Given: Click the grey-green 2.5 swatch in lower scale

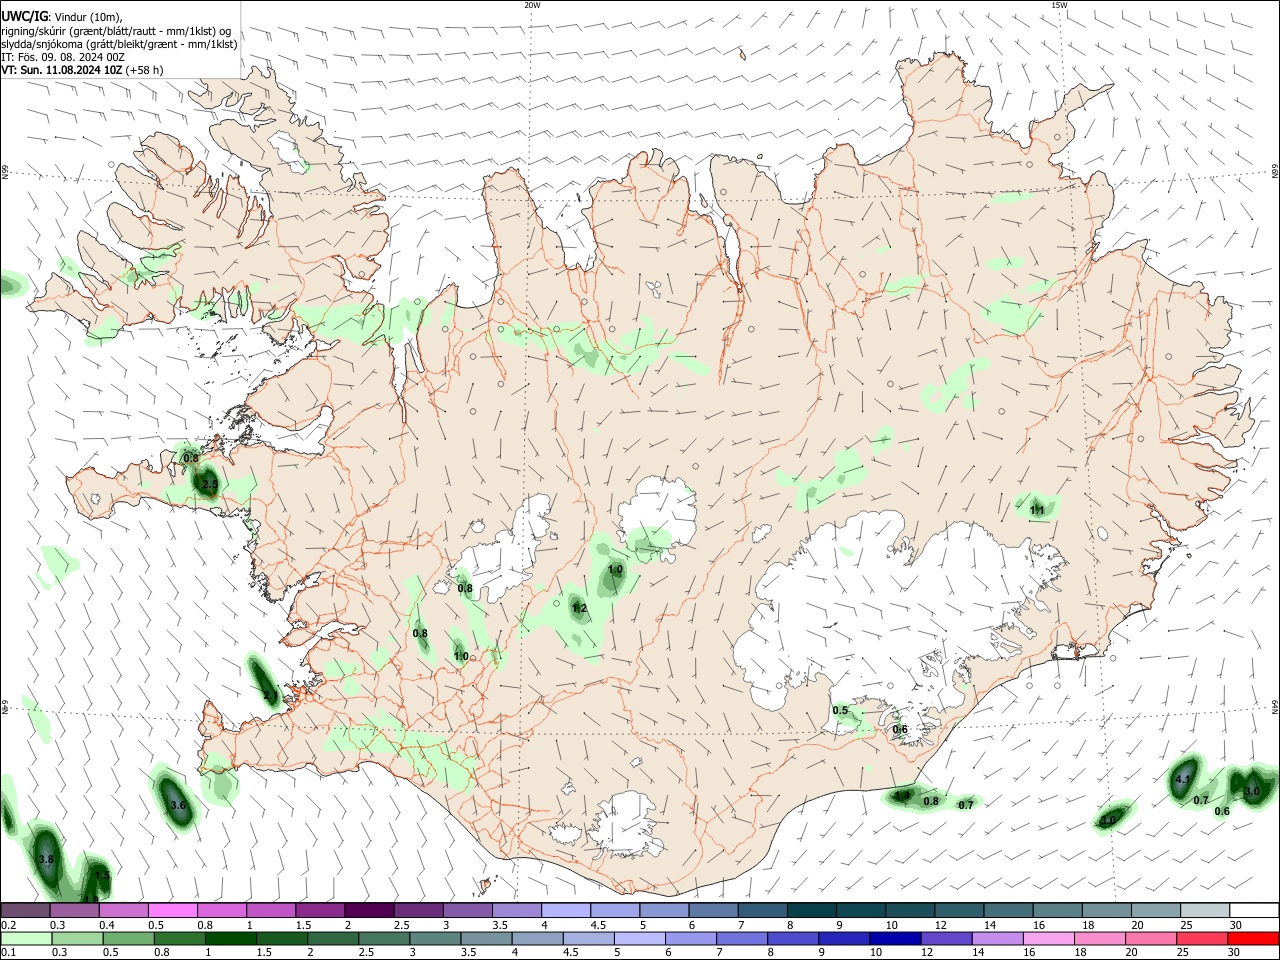Looking at the screenshot, I should (383, 939).
